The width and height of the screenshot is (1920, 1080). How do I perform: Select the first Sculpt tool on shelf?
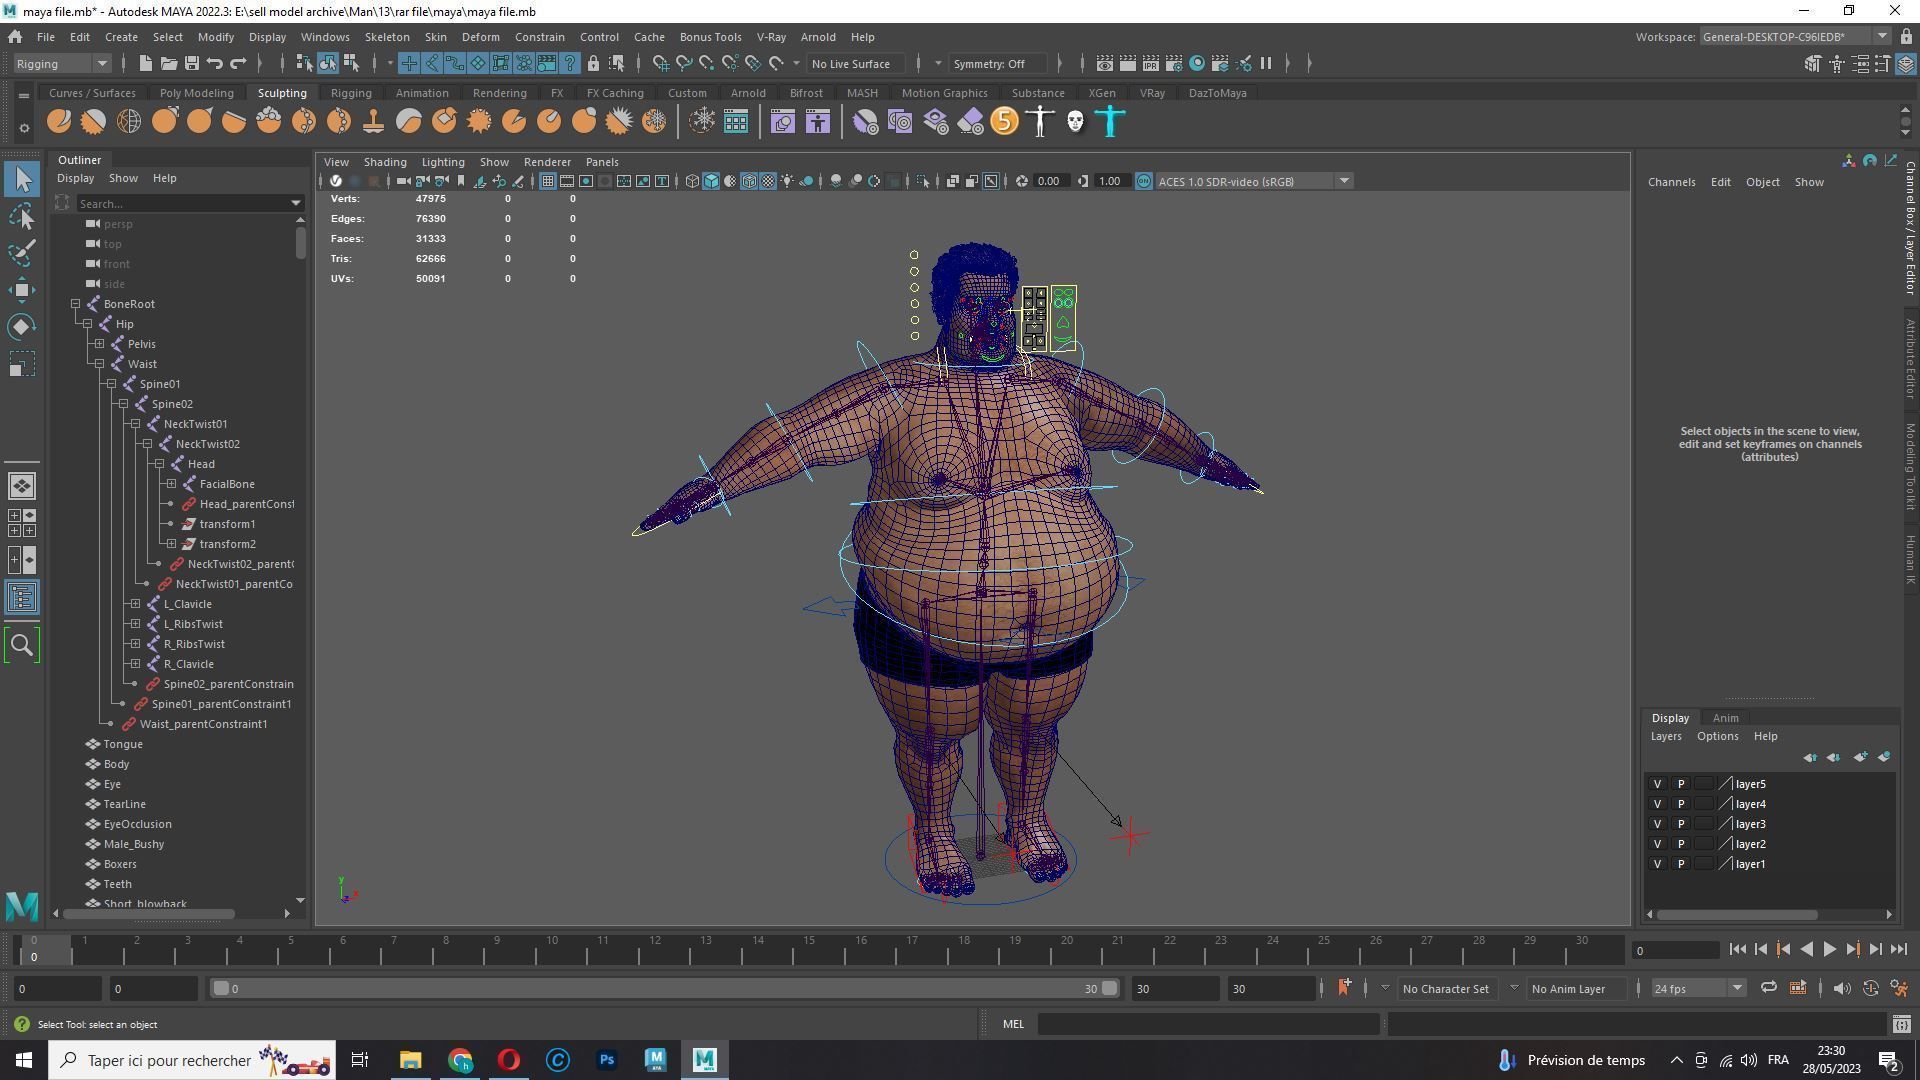tap(59, 122)
